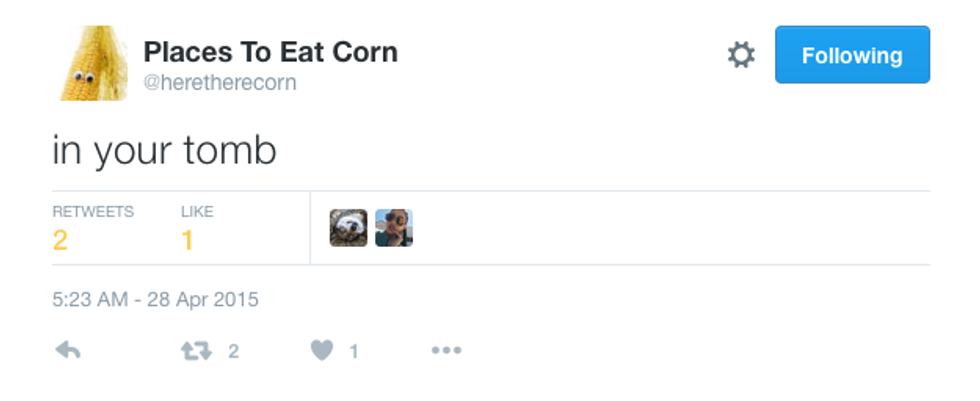Open the three-dot more options menu

[x=446, y=351]
